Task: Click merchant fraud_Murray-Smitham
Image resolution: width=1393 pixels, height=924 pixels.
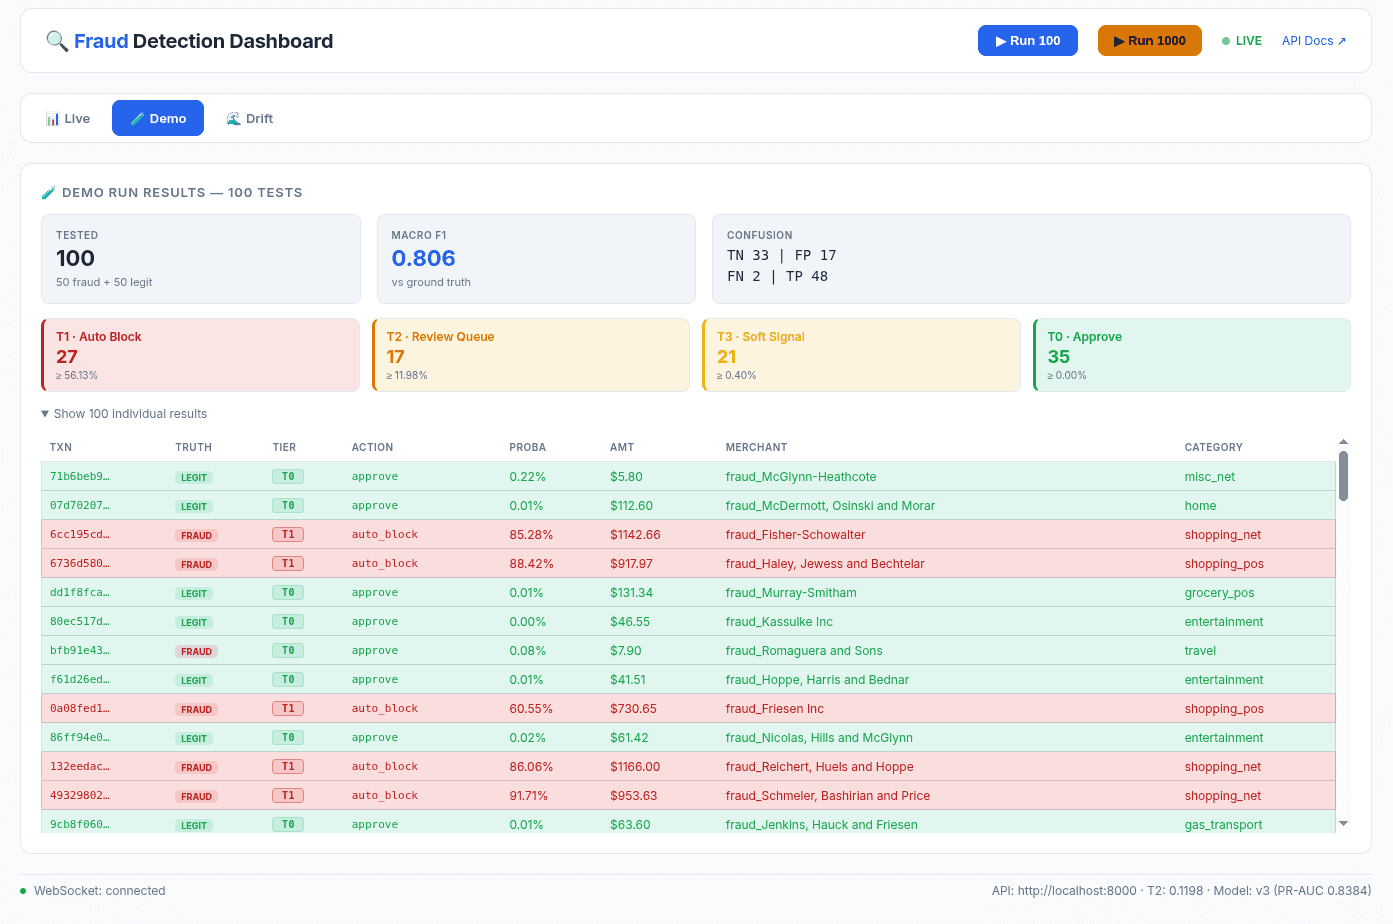Action: tap(791, 593)
